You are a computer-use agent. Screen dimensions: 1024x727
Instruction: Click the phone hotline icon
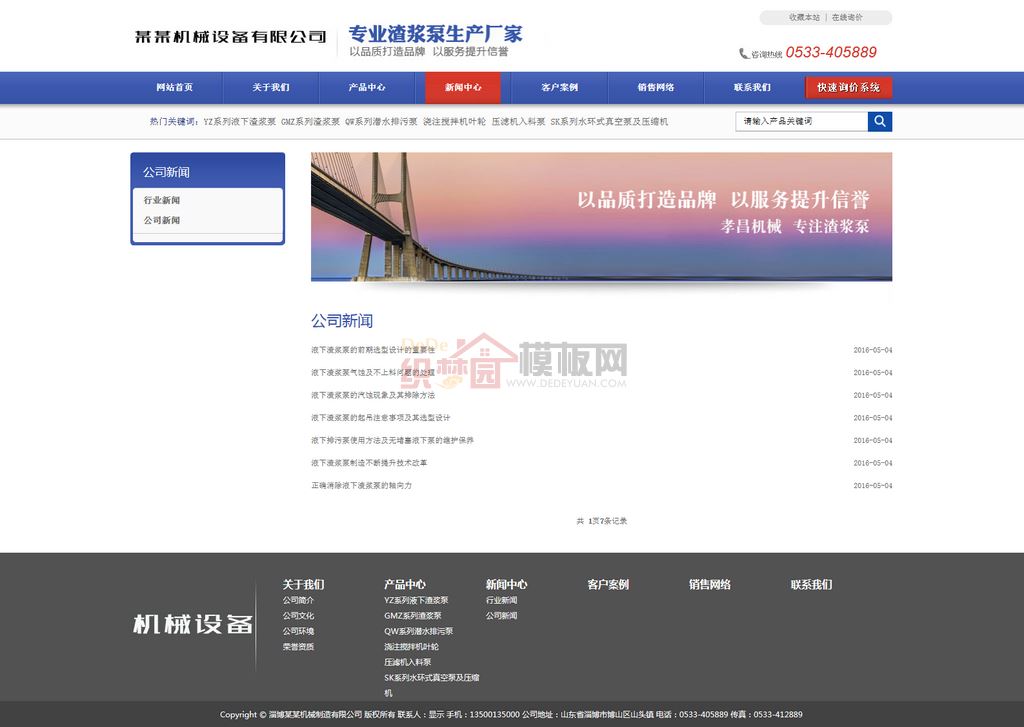tap(743, 54)
